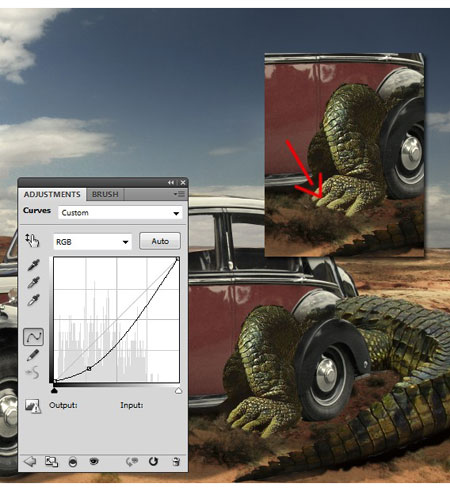Open the Adjustments panel flyout menu
Image resolution: width=450 pixels, height=491 pixels.
pos(179,194)
